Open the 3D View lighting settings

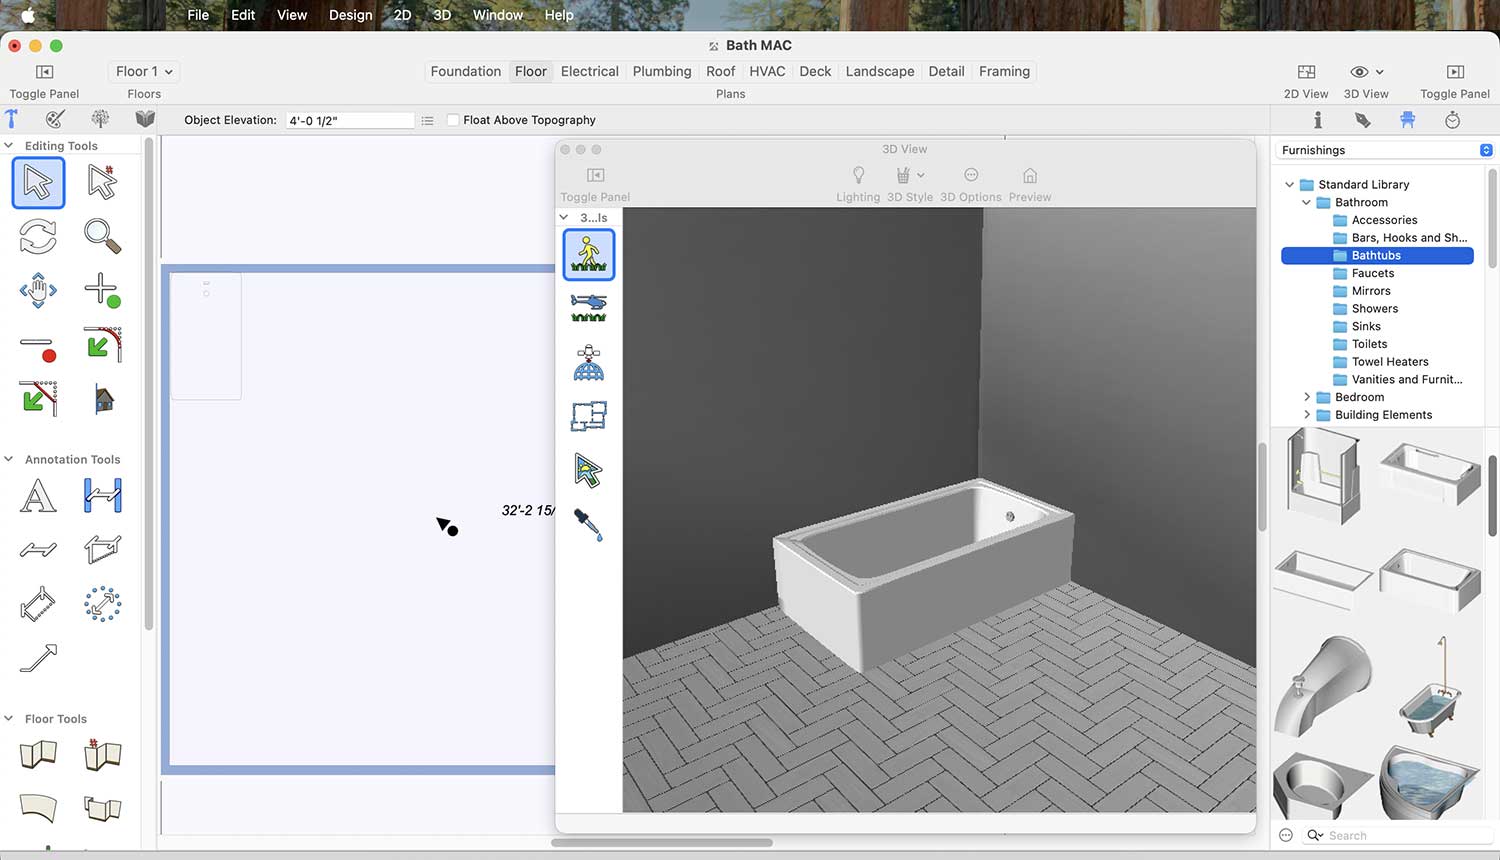tap(857, 182)
